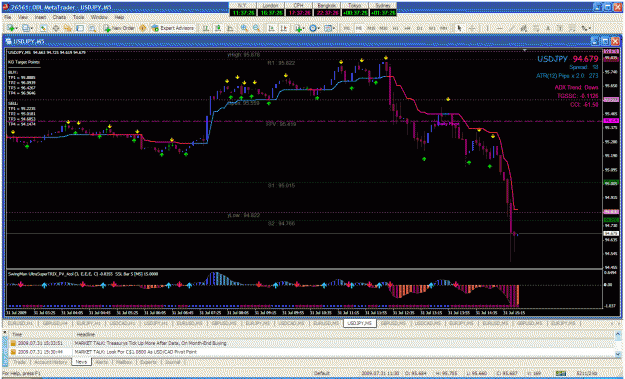Open the File menu
The width and height of the screenshot is (625, 379).
coord(7,18)
